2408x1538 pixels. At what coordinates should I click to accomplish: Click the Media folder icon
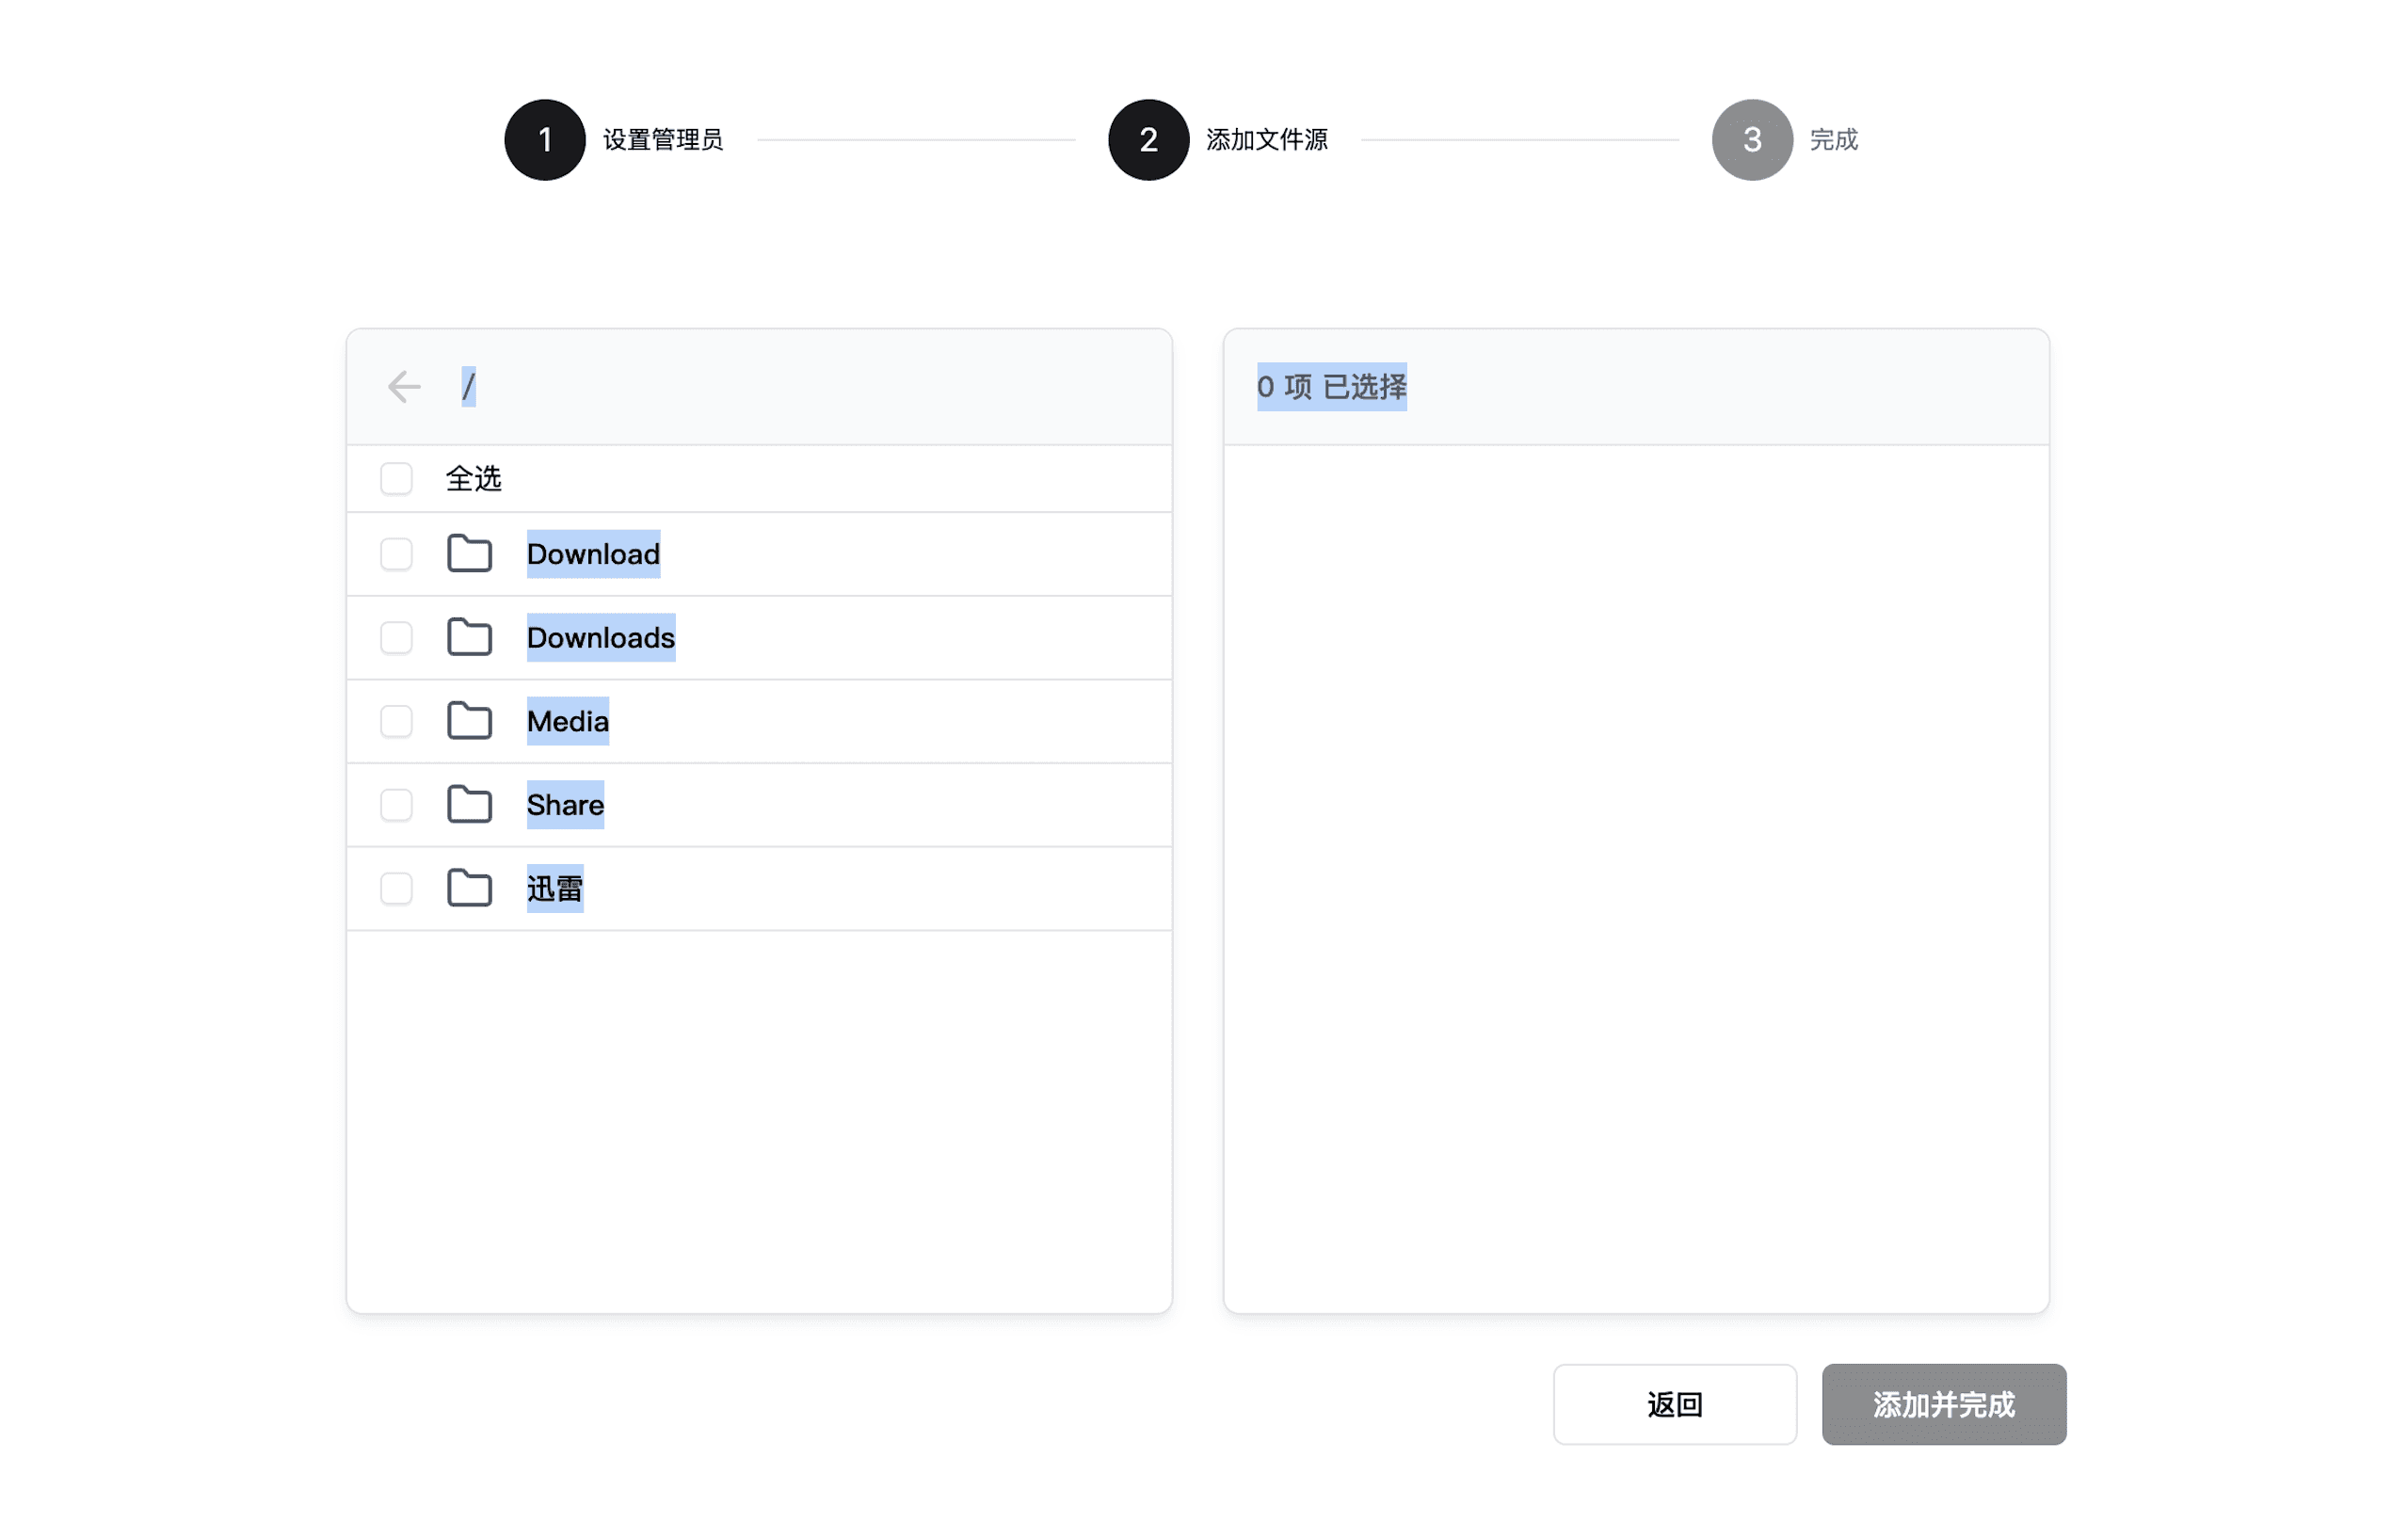(469, 721)
